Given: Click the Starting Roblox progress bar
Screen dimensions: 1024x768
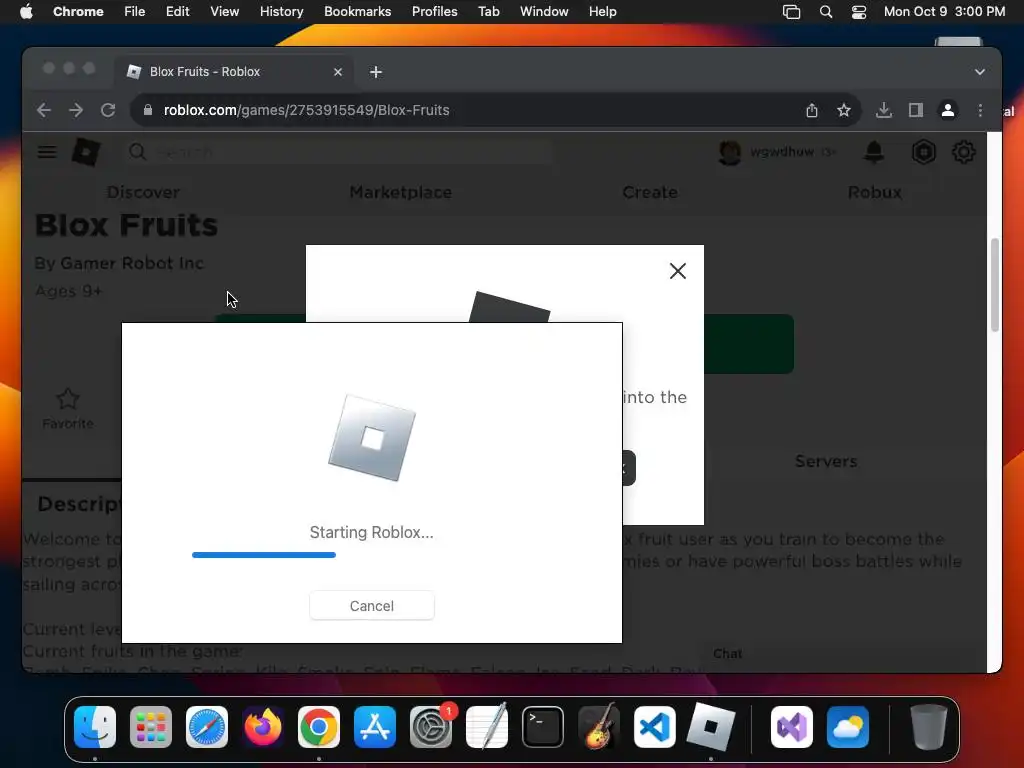Looking at the screenshot, I should point(264,554).
